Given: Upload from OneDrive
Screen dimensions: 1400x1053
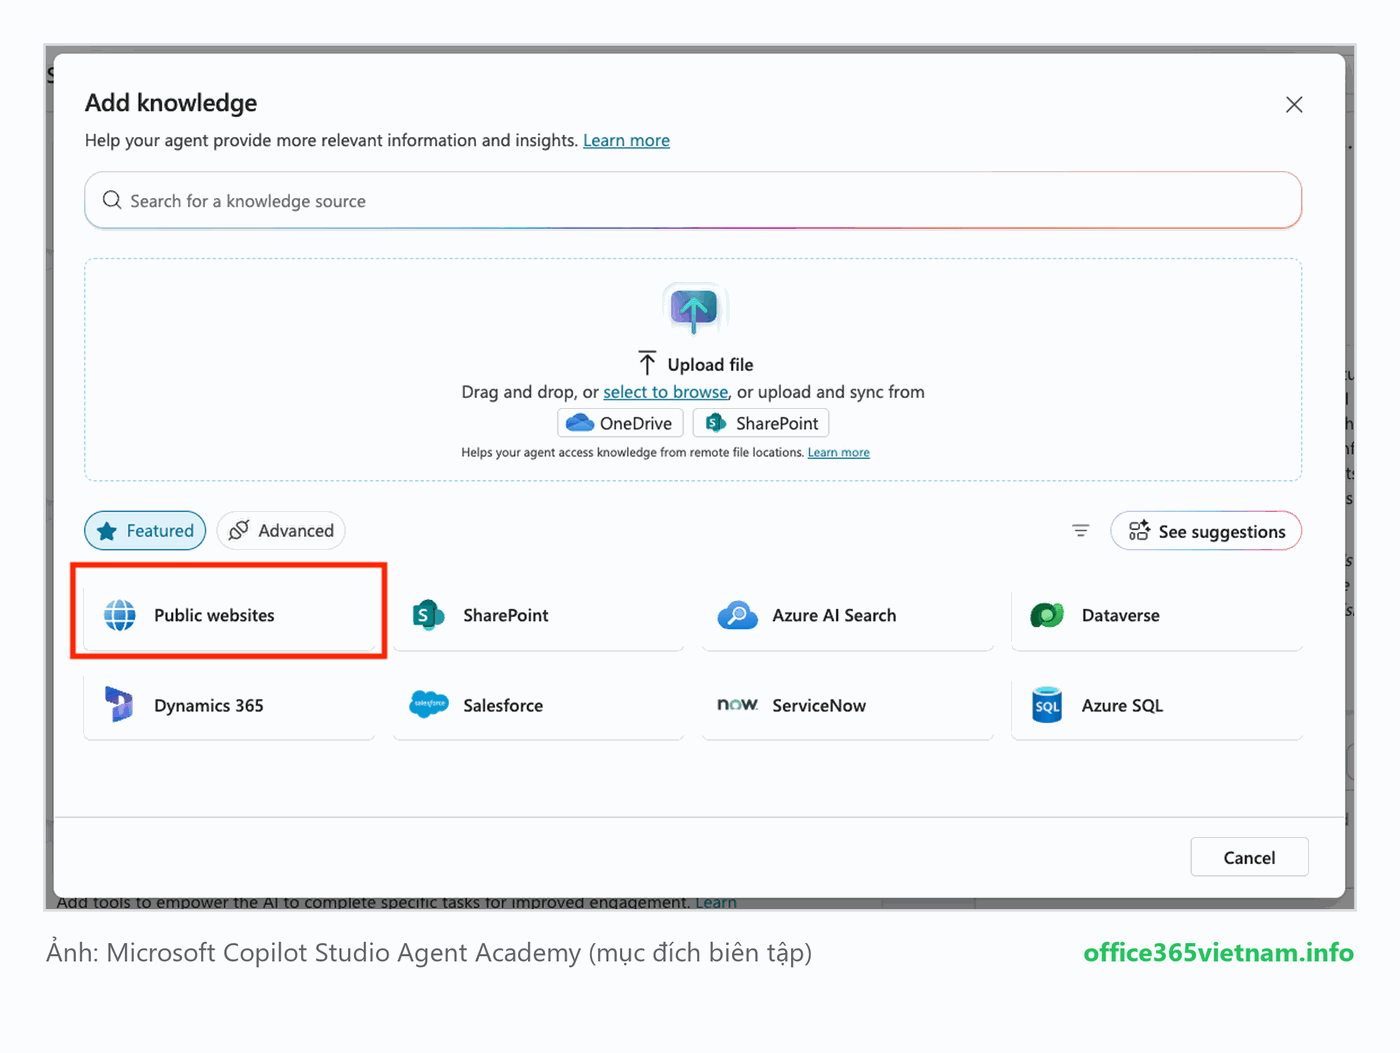Looking at the screenshot, I should coord(620,423).
